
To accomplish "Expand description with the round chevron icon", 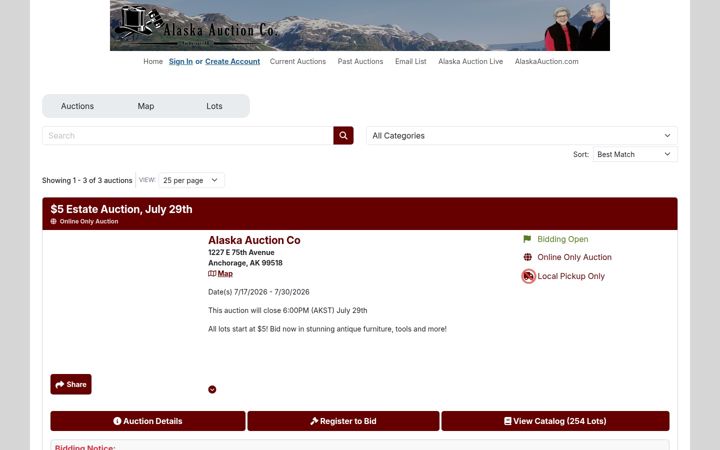I will [x=212, y=389].
